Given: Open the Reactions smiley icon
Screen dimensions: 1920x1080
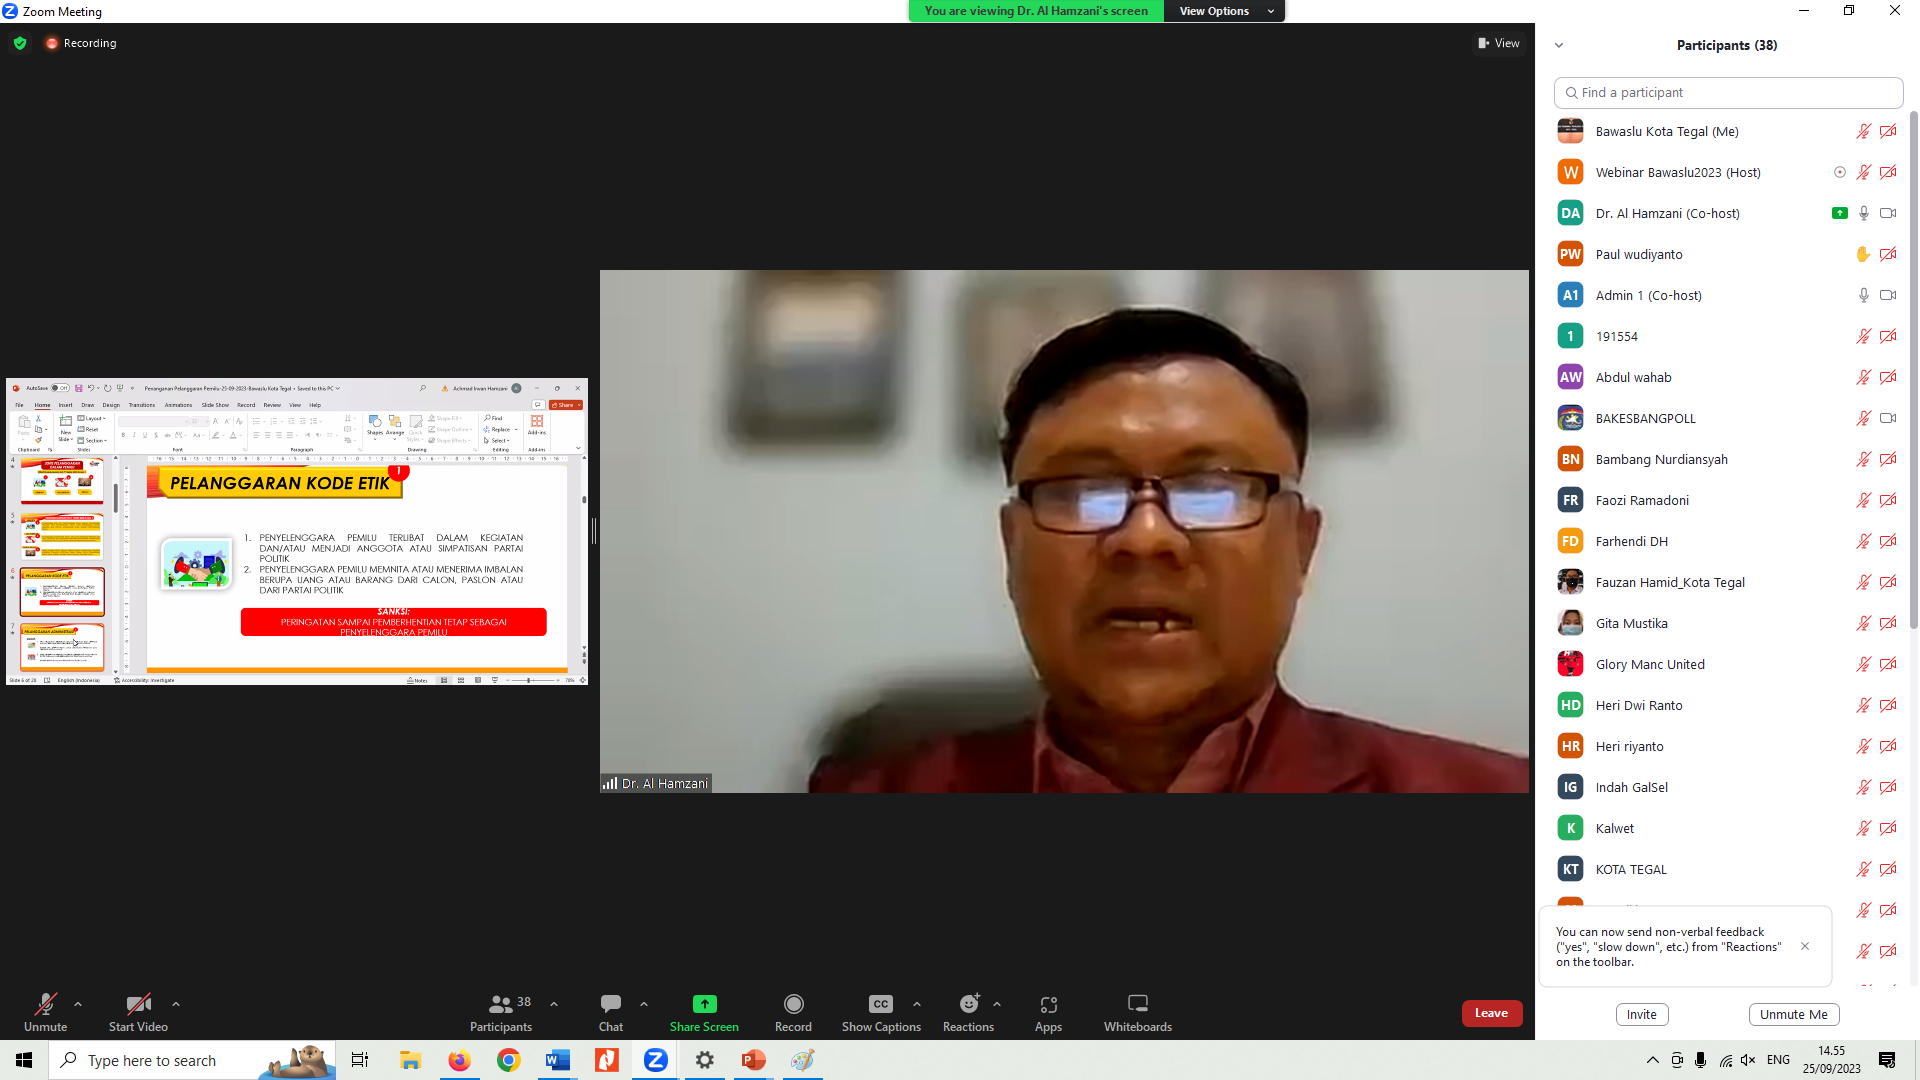Looking at the screenshot, I should (x=968, y=1004).
